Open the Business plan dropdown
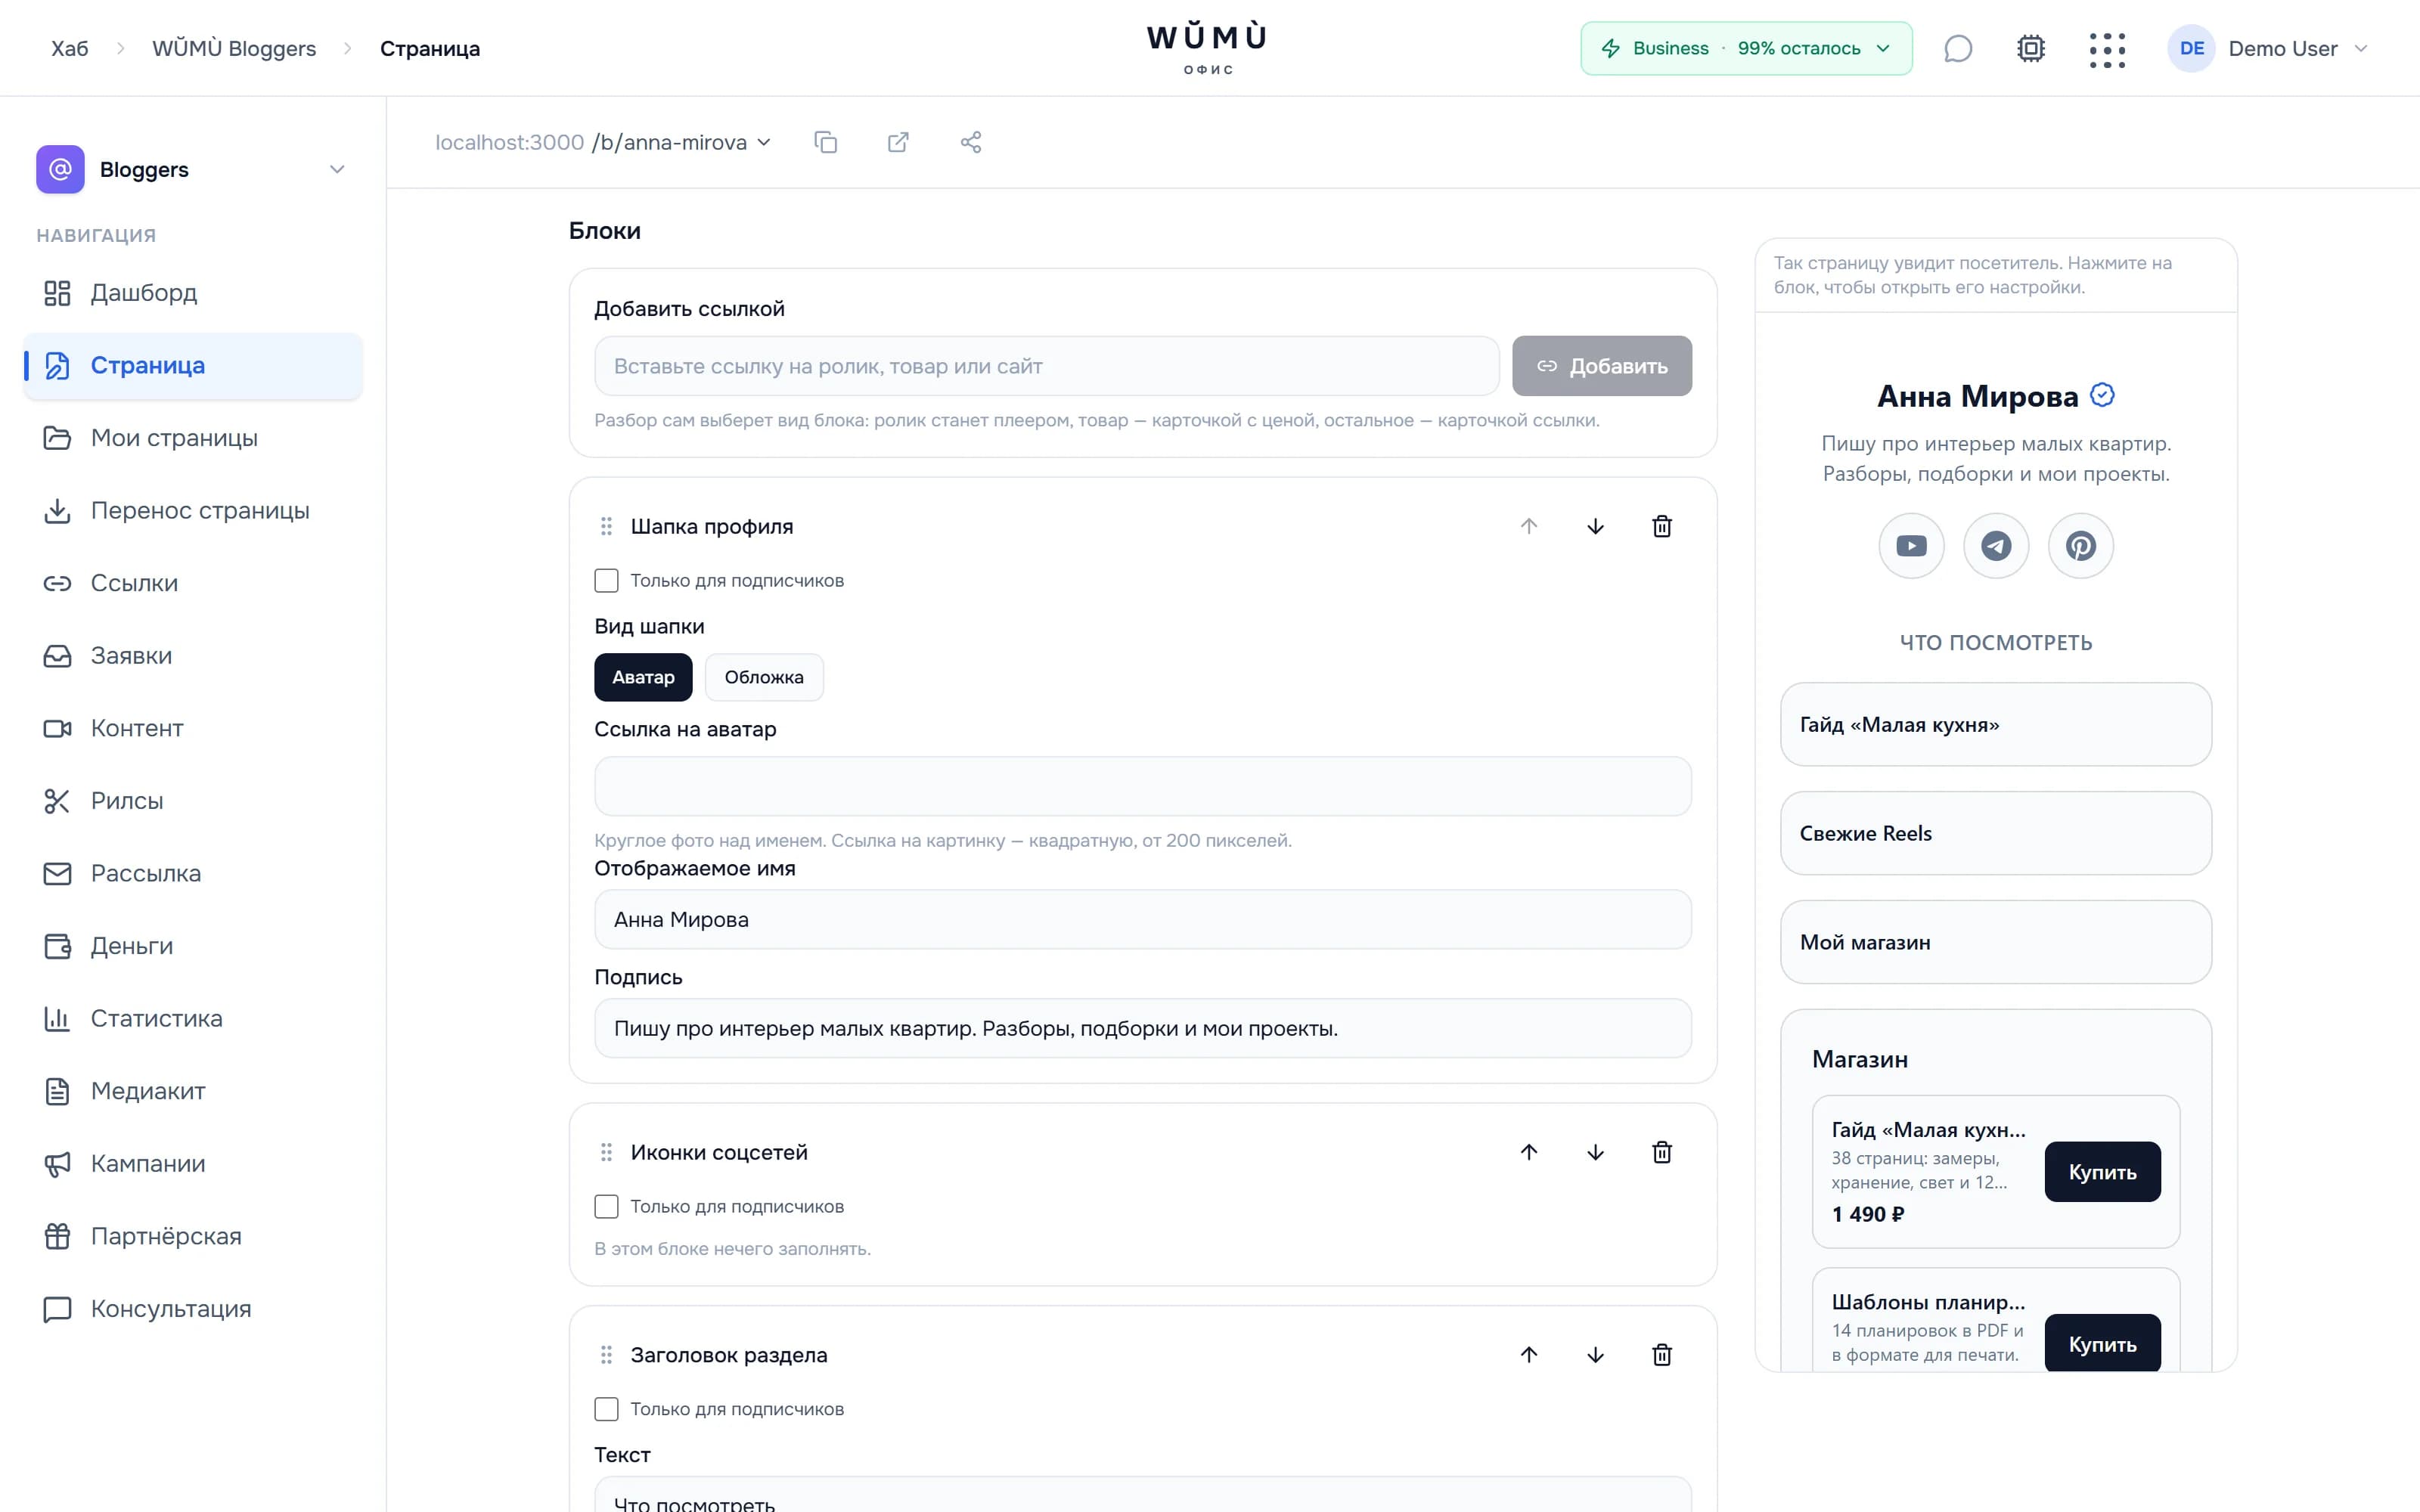 point(1746,48)
